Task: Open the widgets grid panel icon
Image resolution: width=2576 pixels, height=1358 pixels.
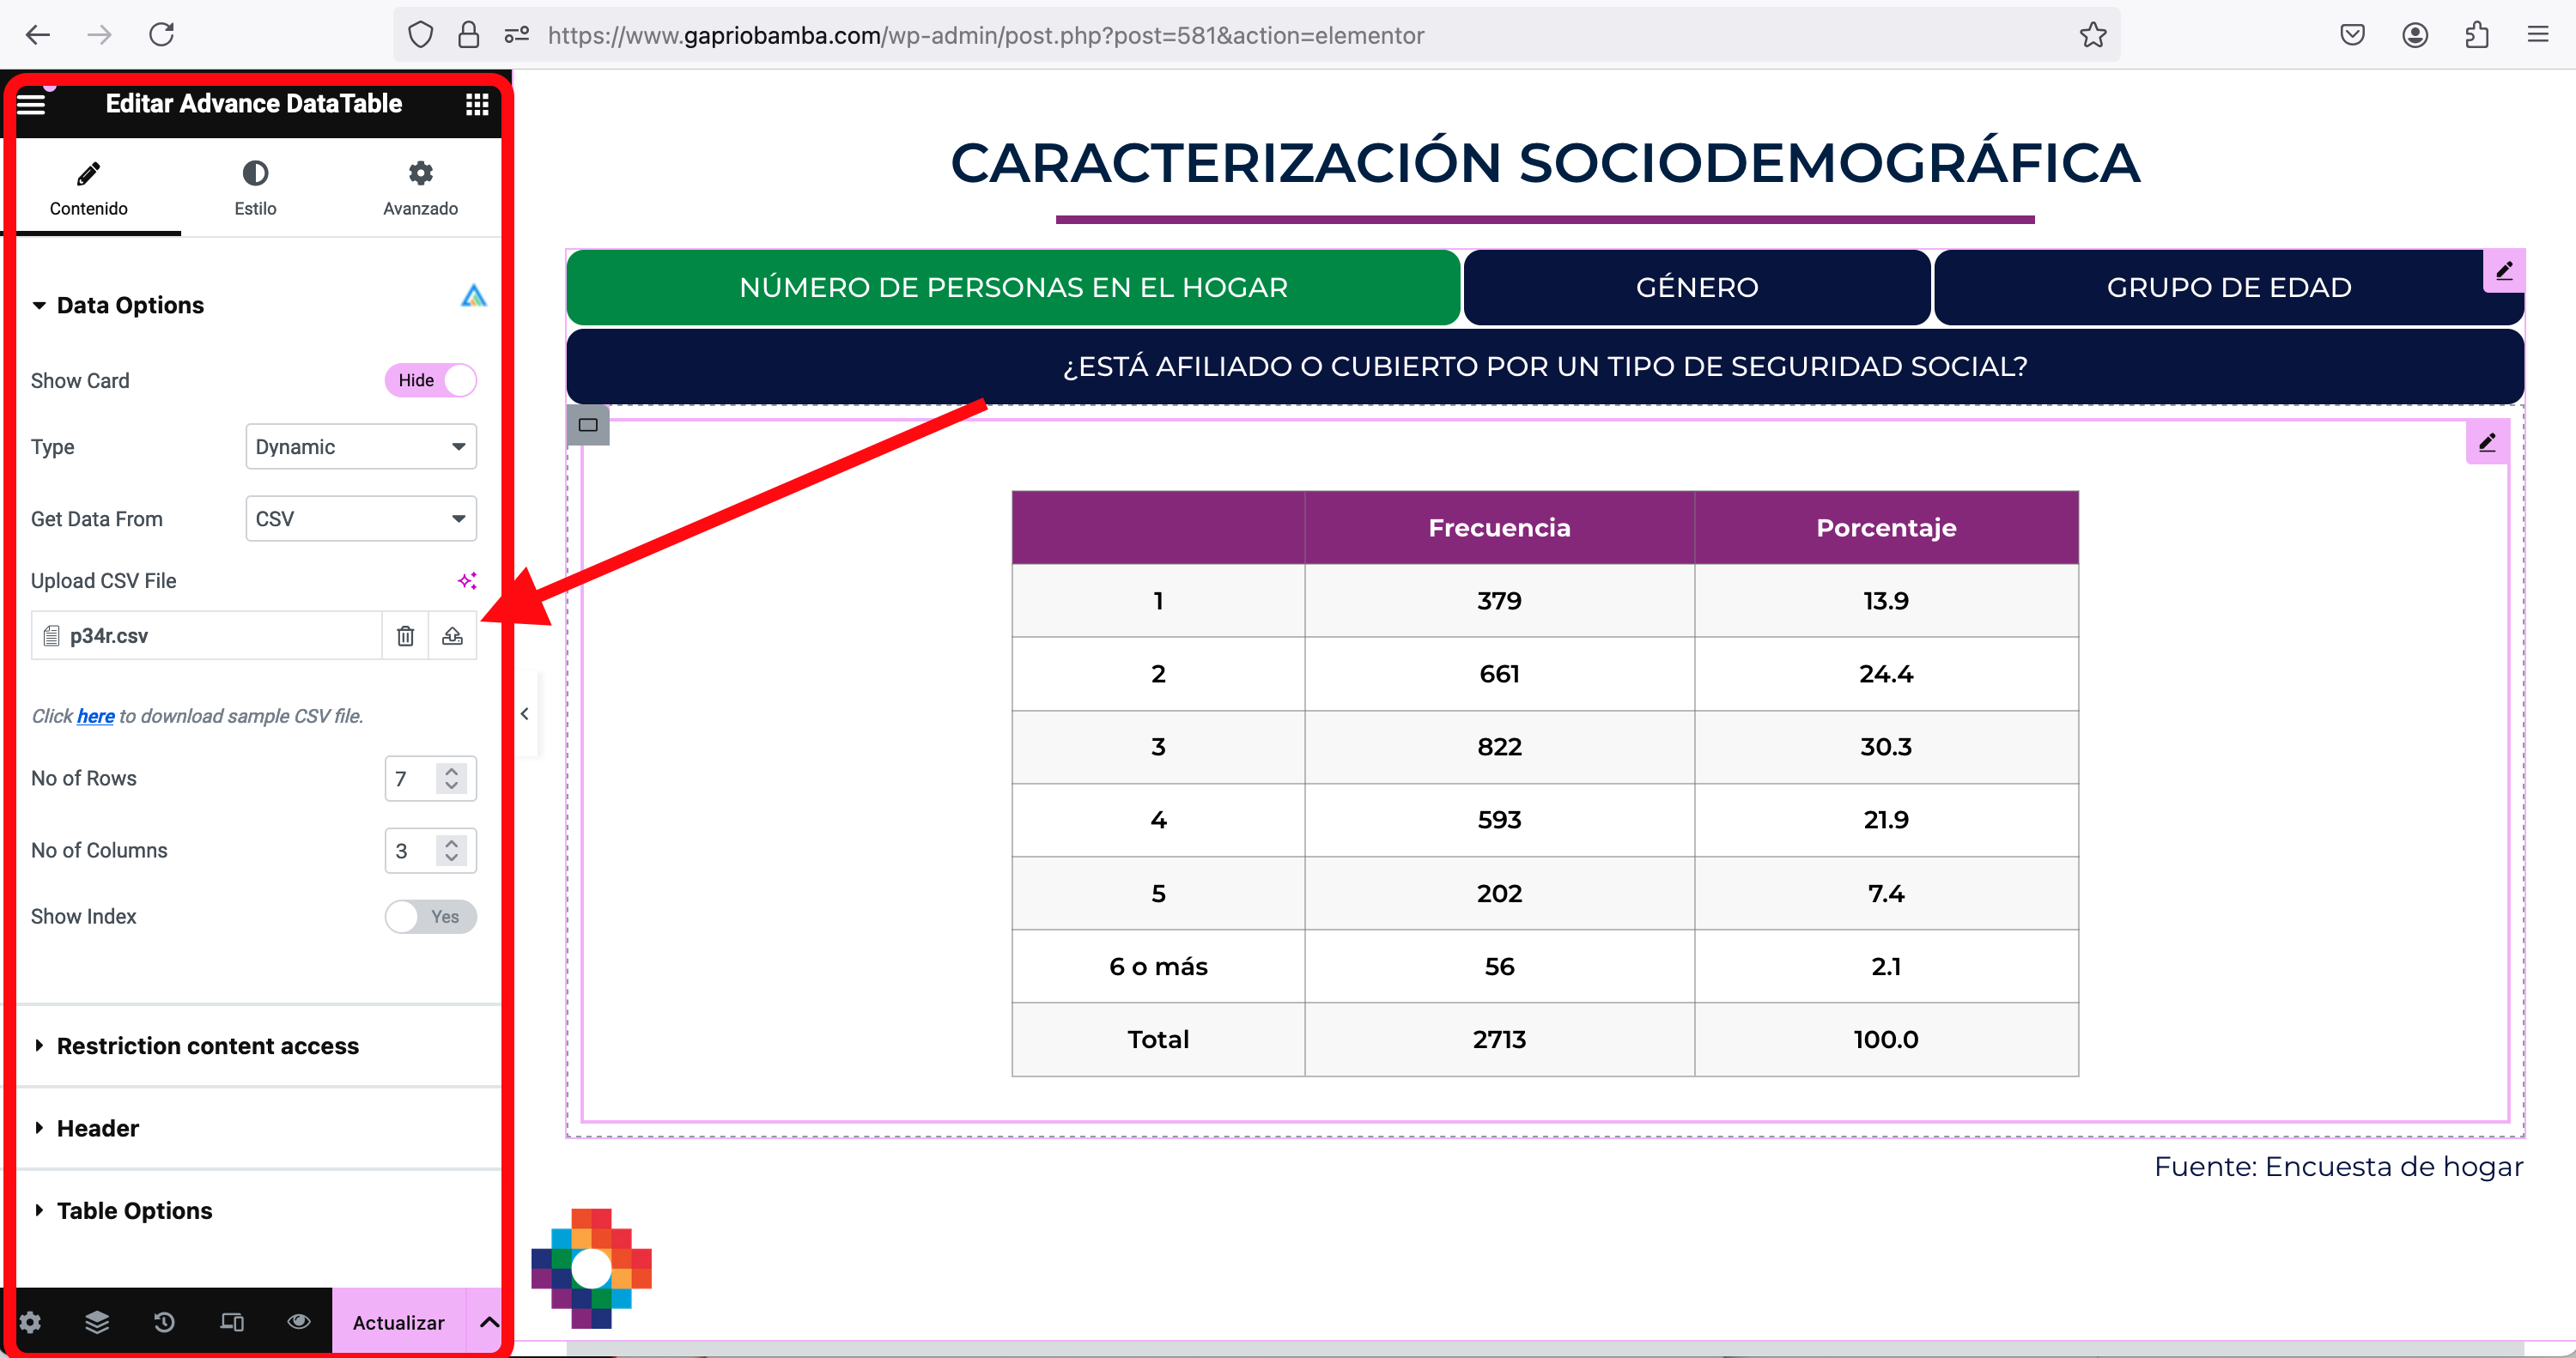Action: (477, 104)
